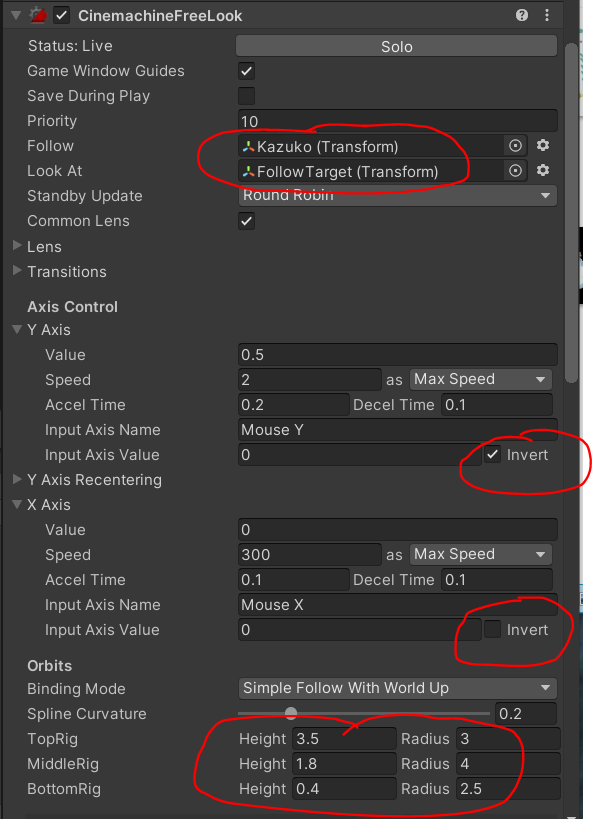Click the CinemachineFreeLook component icon

[x=38, y=15]
